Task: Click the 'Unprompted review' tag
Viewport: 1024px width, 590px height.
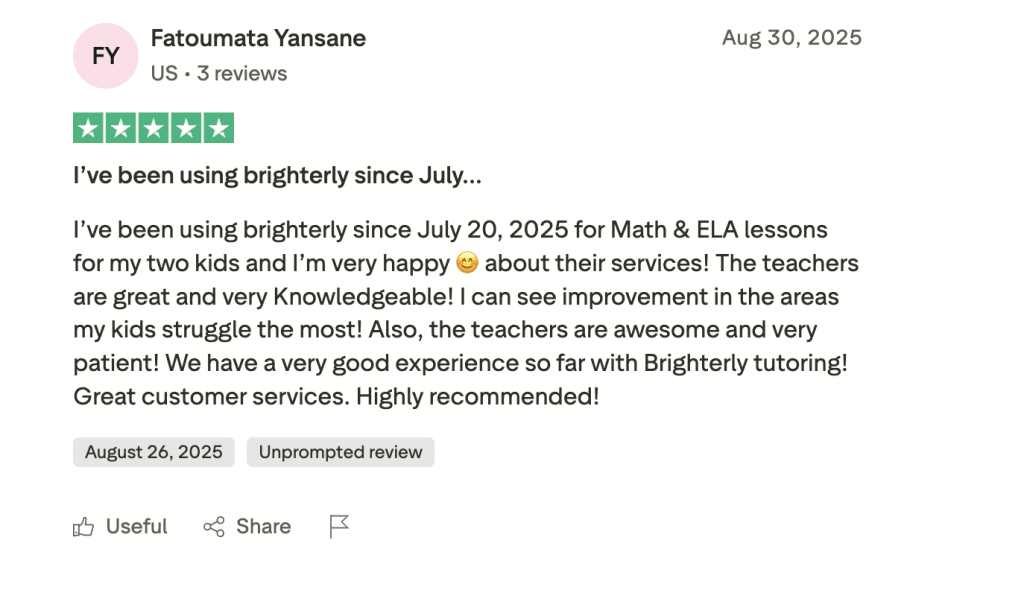Action: coord(340,452)
